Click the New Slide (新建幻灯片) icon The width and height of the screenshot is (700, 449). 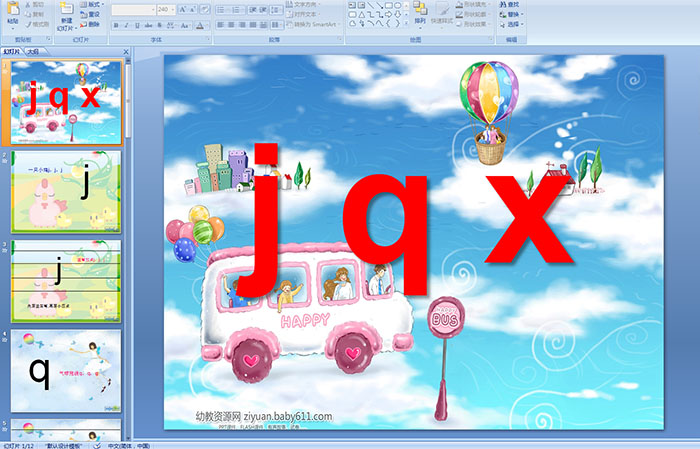point(66,8)
